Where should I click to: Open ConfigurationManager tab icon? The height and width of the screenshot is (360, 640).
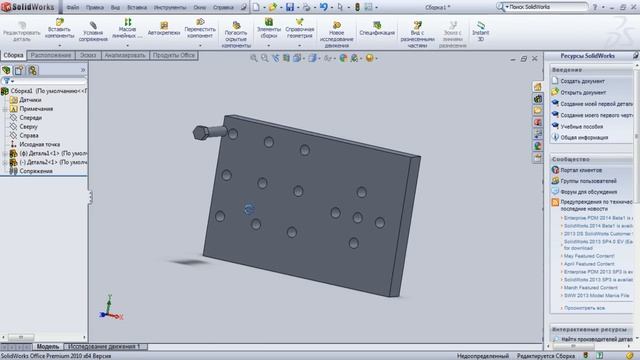pyautogui.click(x=32, y=71)
